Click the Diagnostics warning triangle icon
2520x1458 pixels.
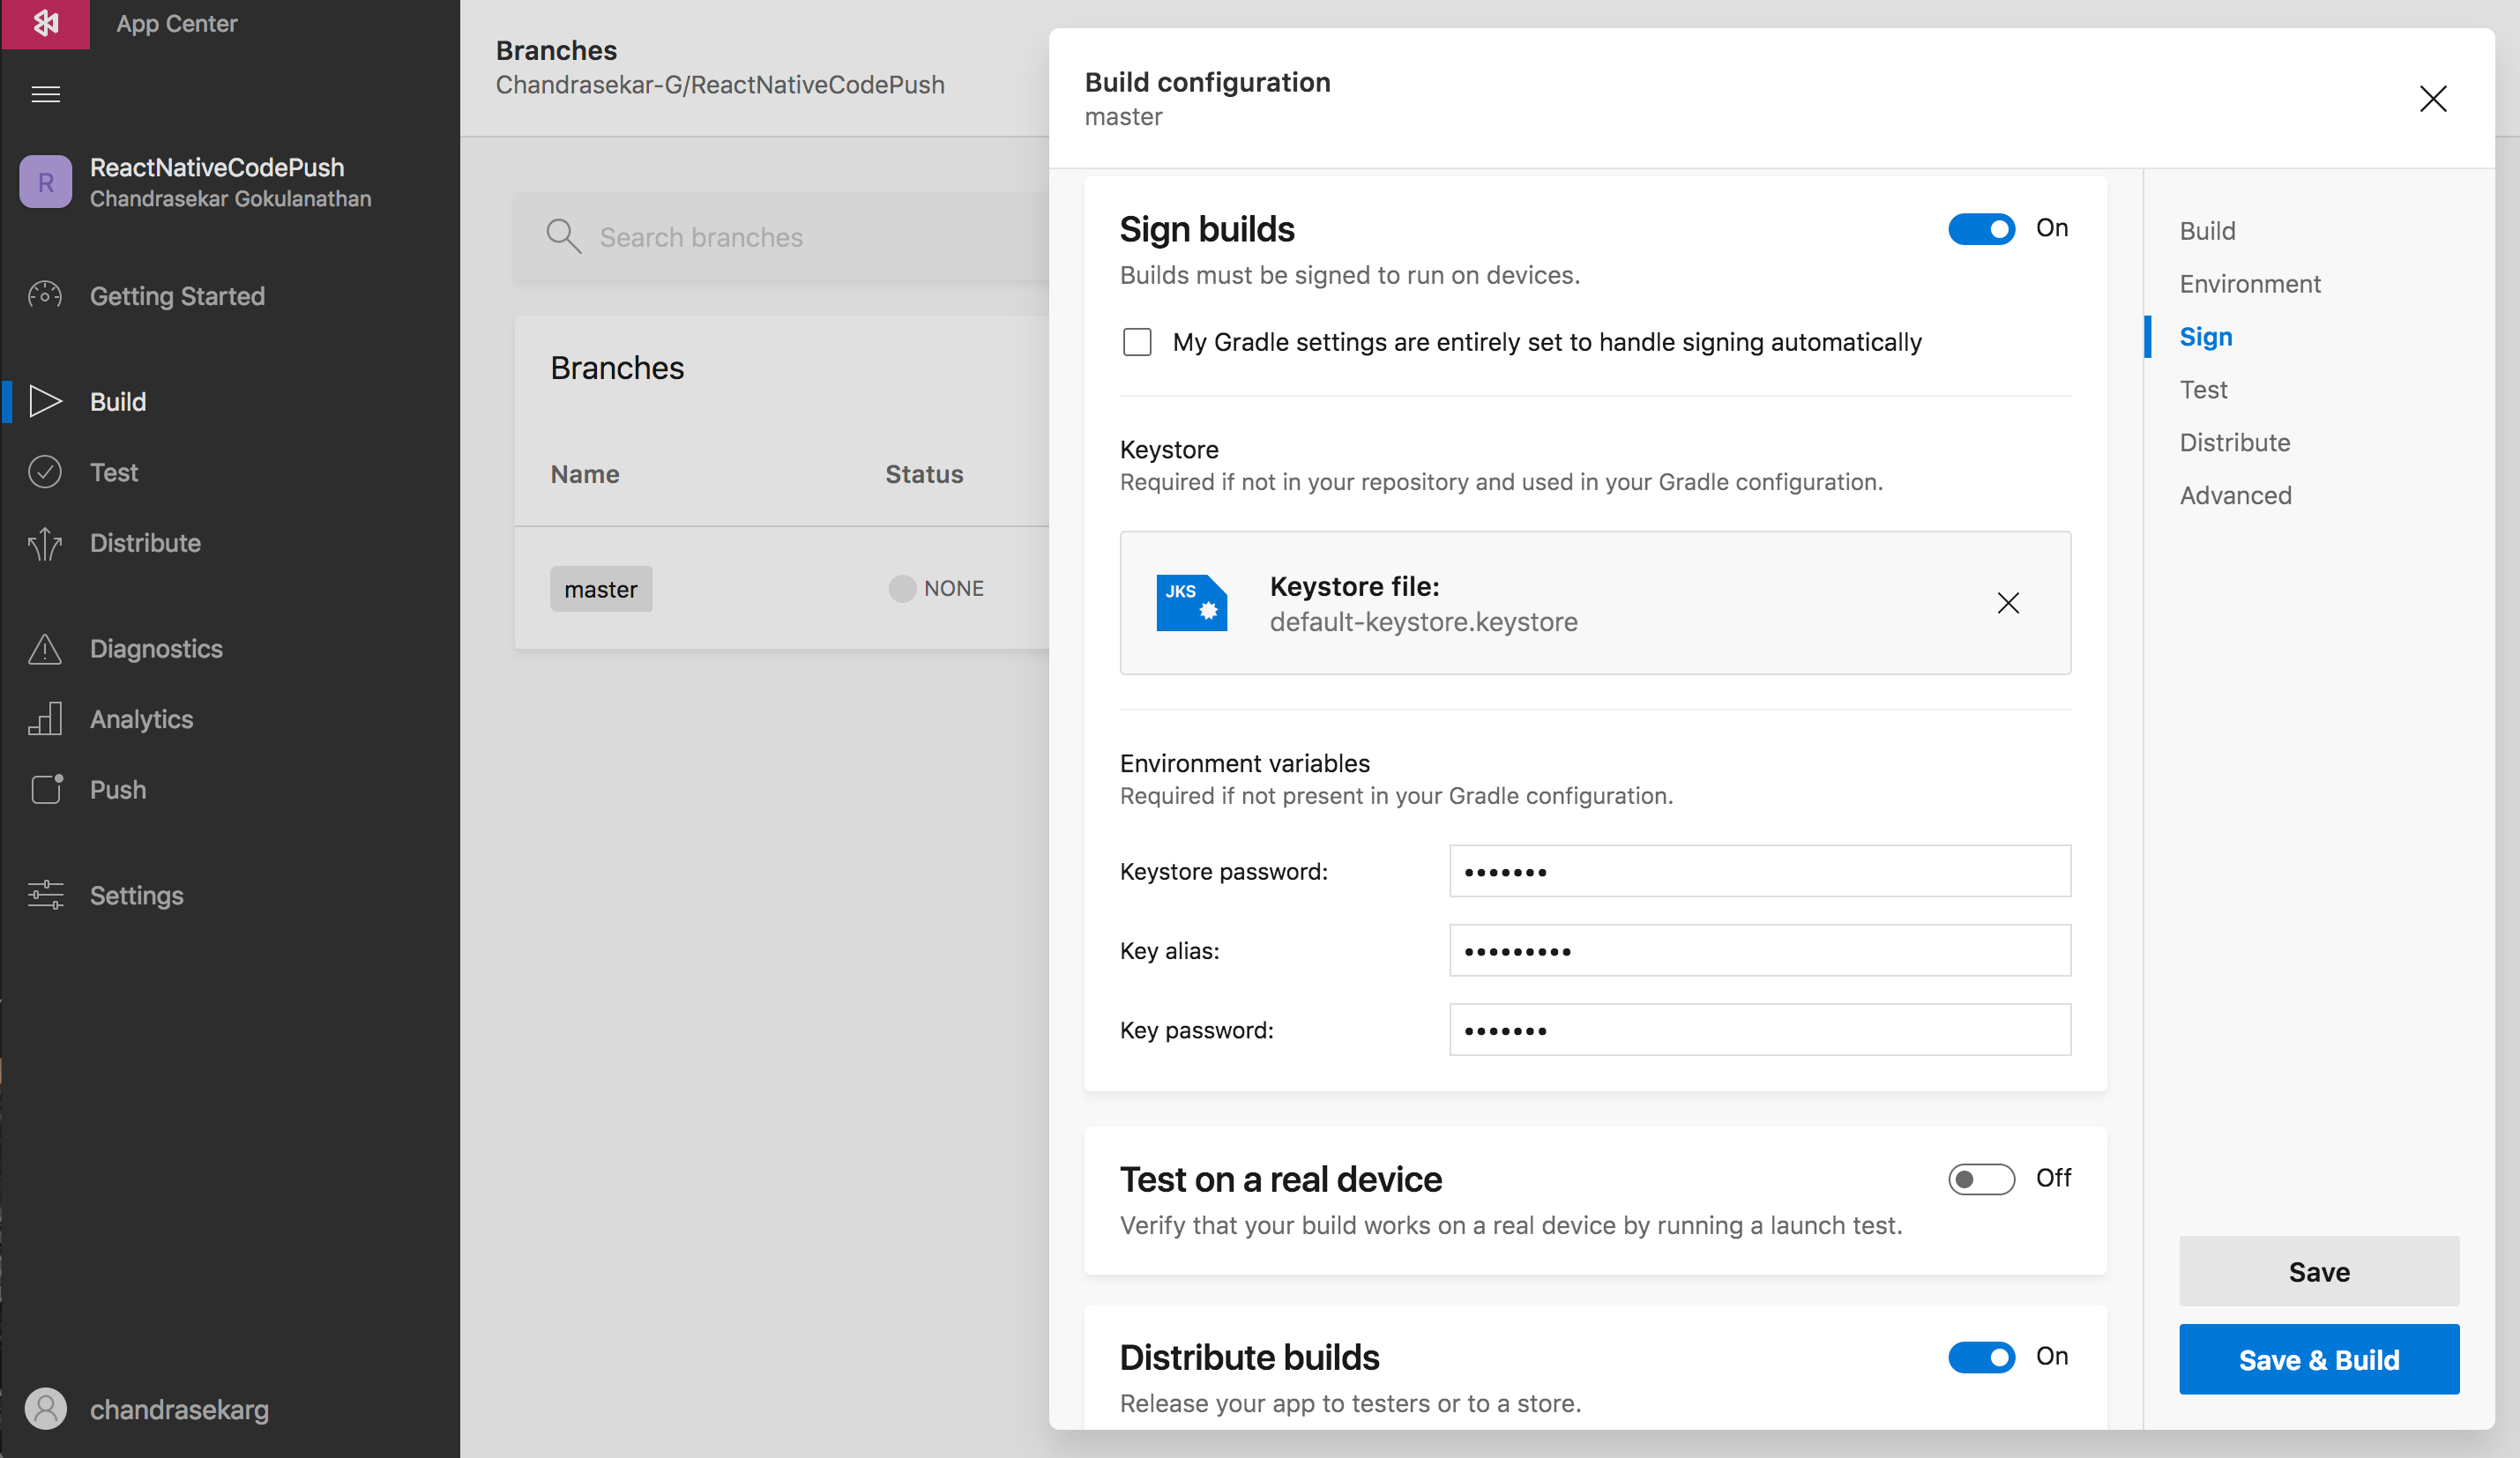[45, 649]
